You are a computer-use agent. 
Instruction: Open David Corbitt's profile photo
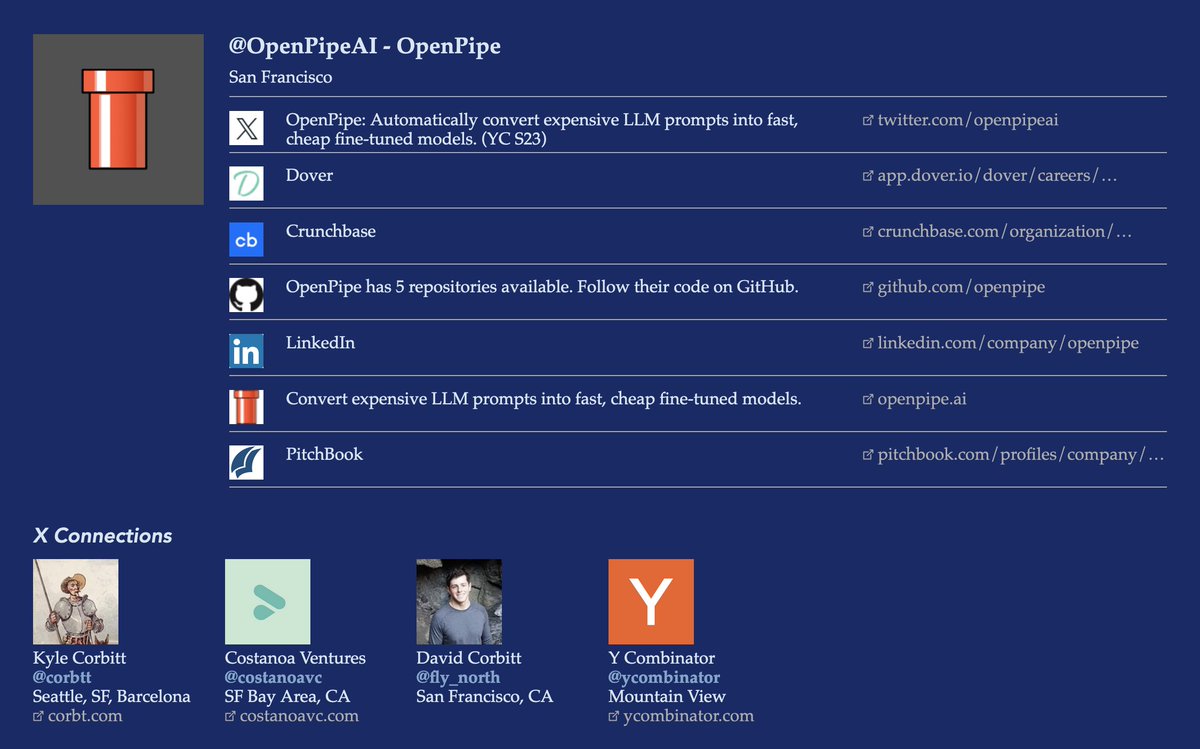click(x=459, y=601)
